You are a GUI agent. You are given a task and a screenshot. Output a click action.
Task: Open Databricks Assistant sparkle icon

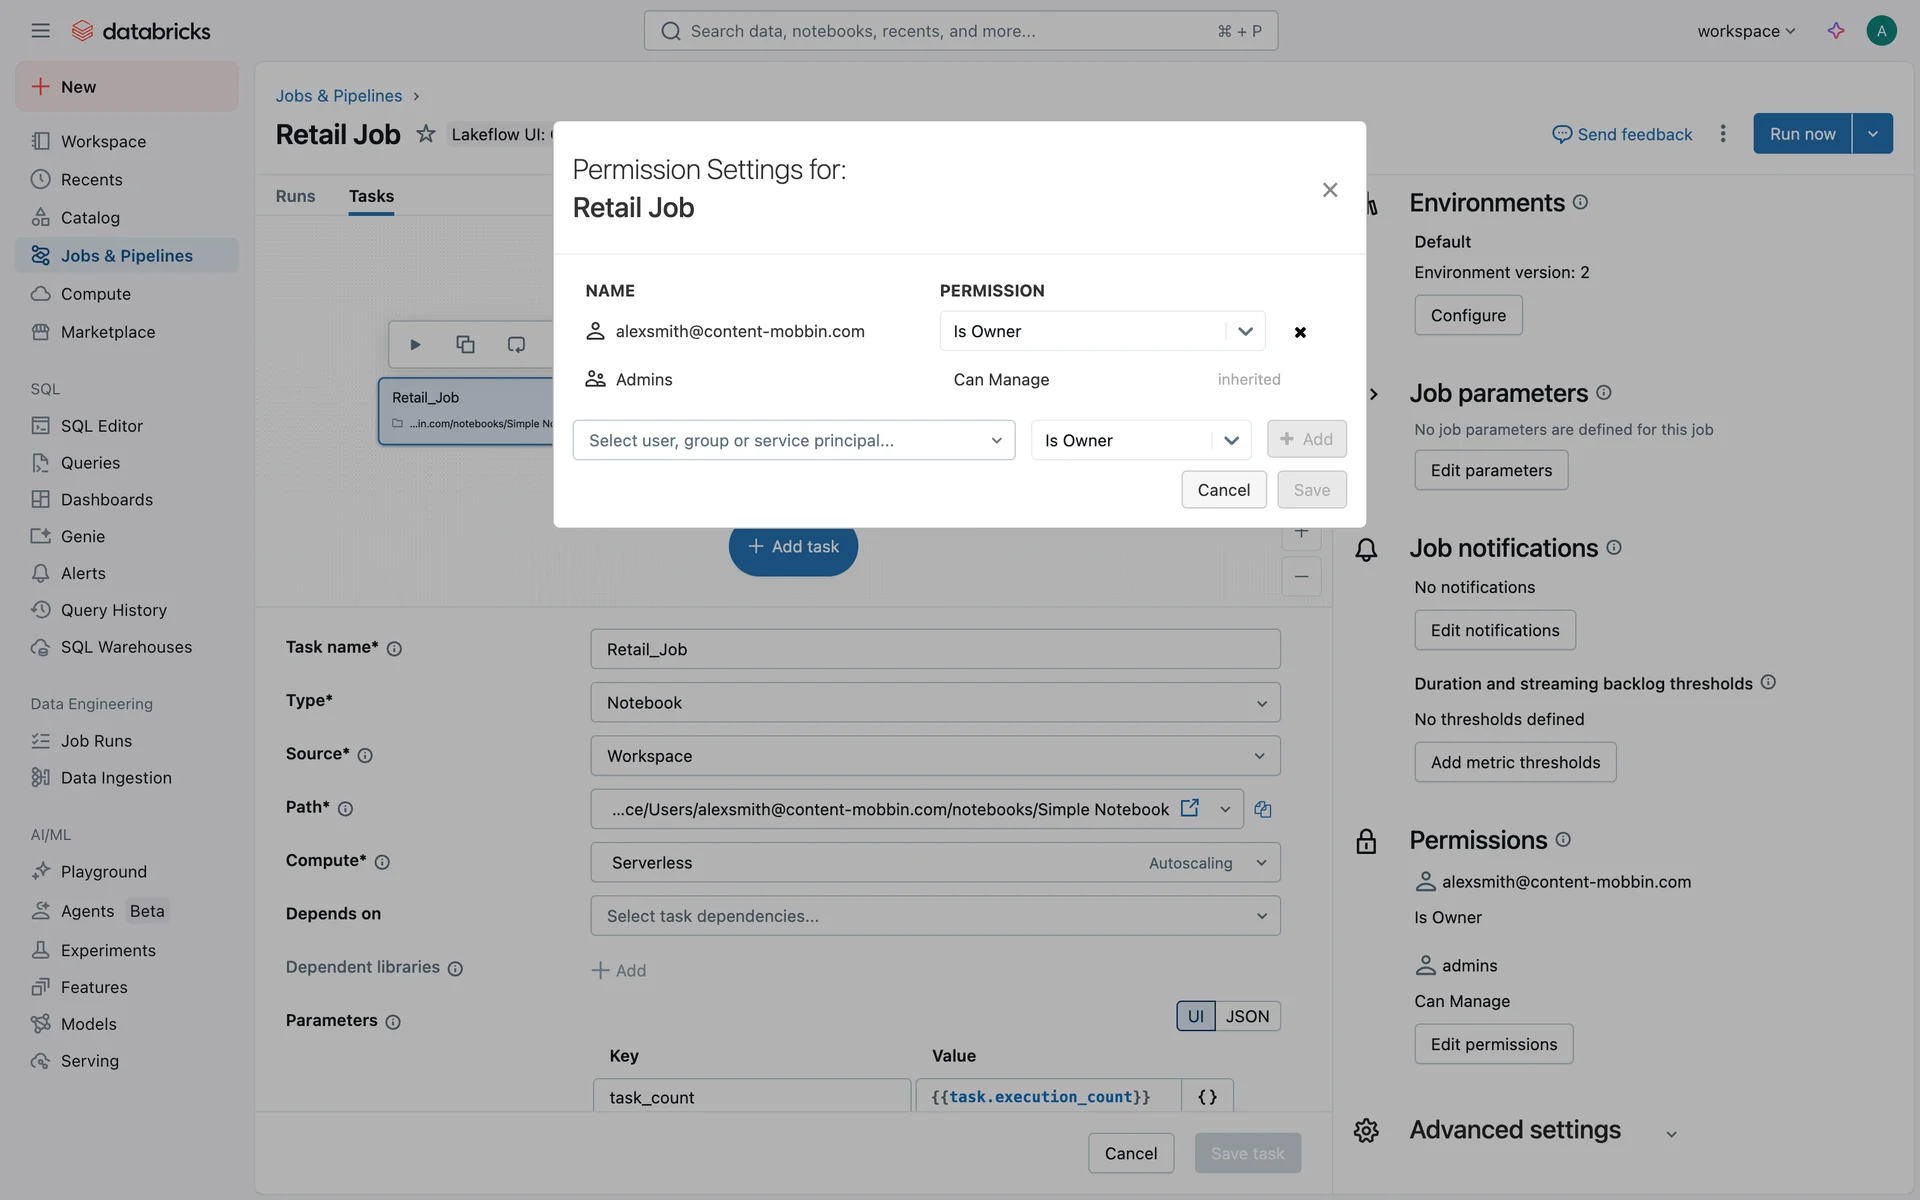point(1836,31)
